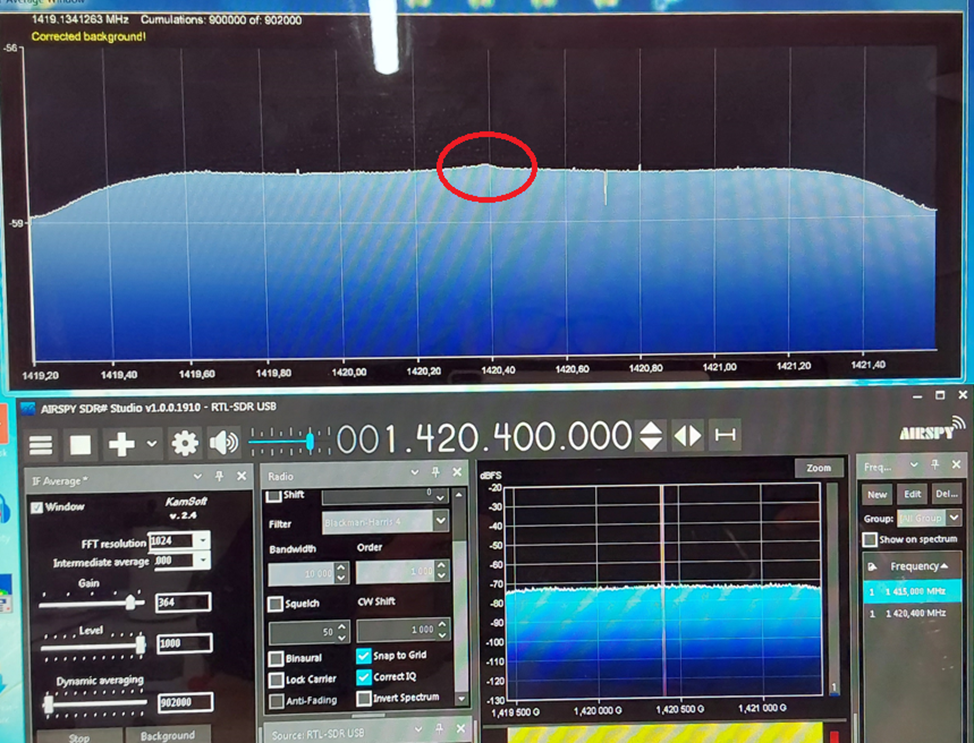Click the Del... frequency button
Viewport: 974px width, 743px height.
pyautogui.click(x=946, y=494)
